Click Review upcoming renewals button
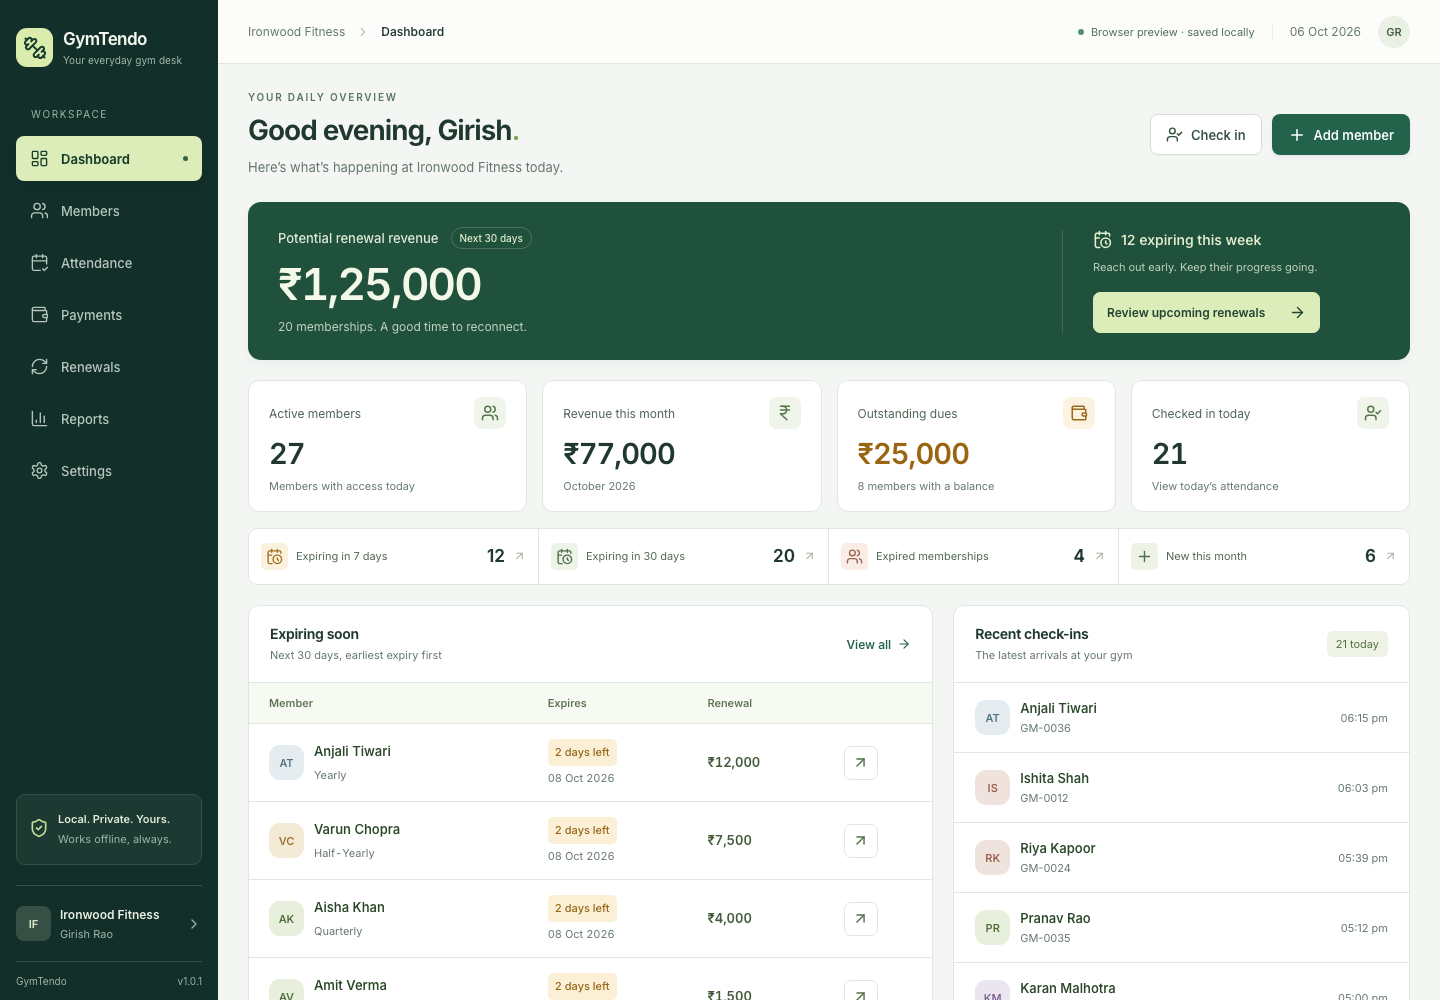The width and height of the screenshot is (1440, 1000). [x=1206, y=313]
